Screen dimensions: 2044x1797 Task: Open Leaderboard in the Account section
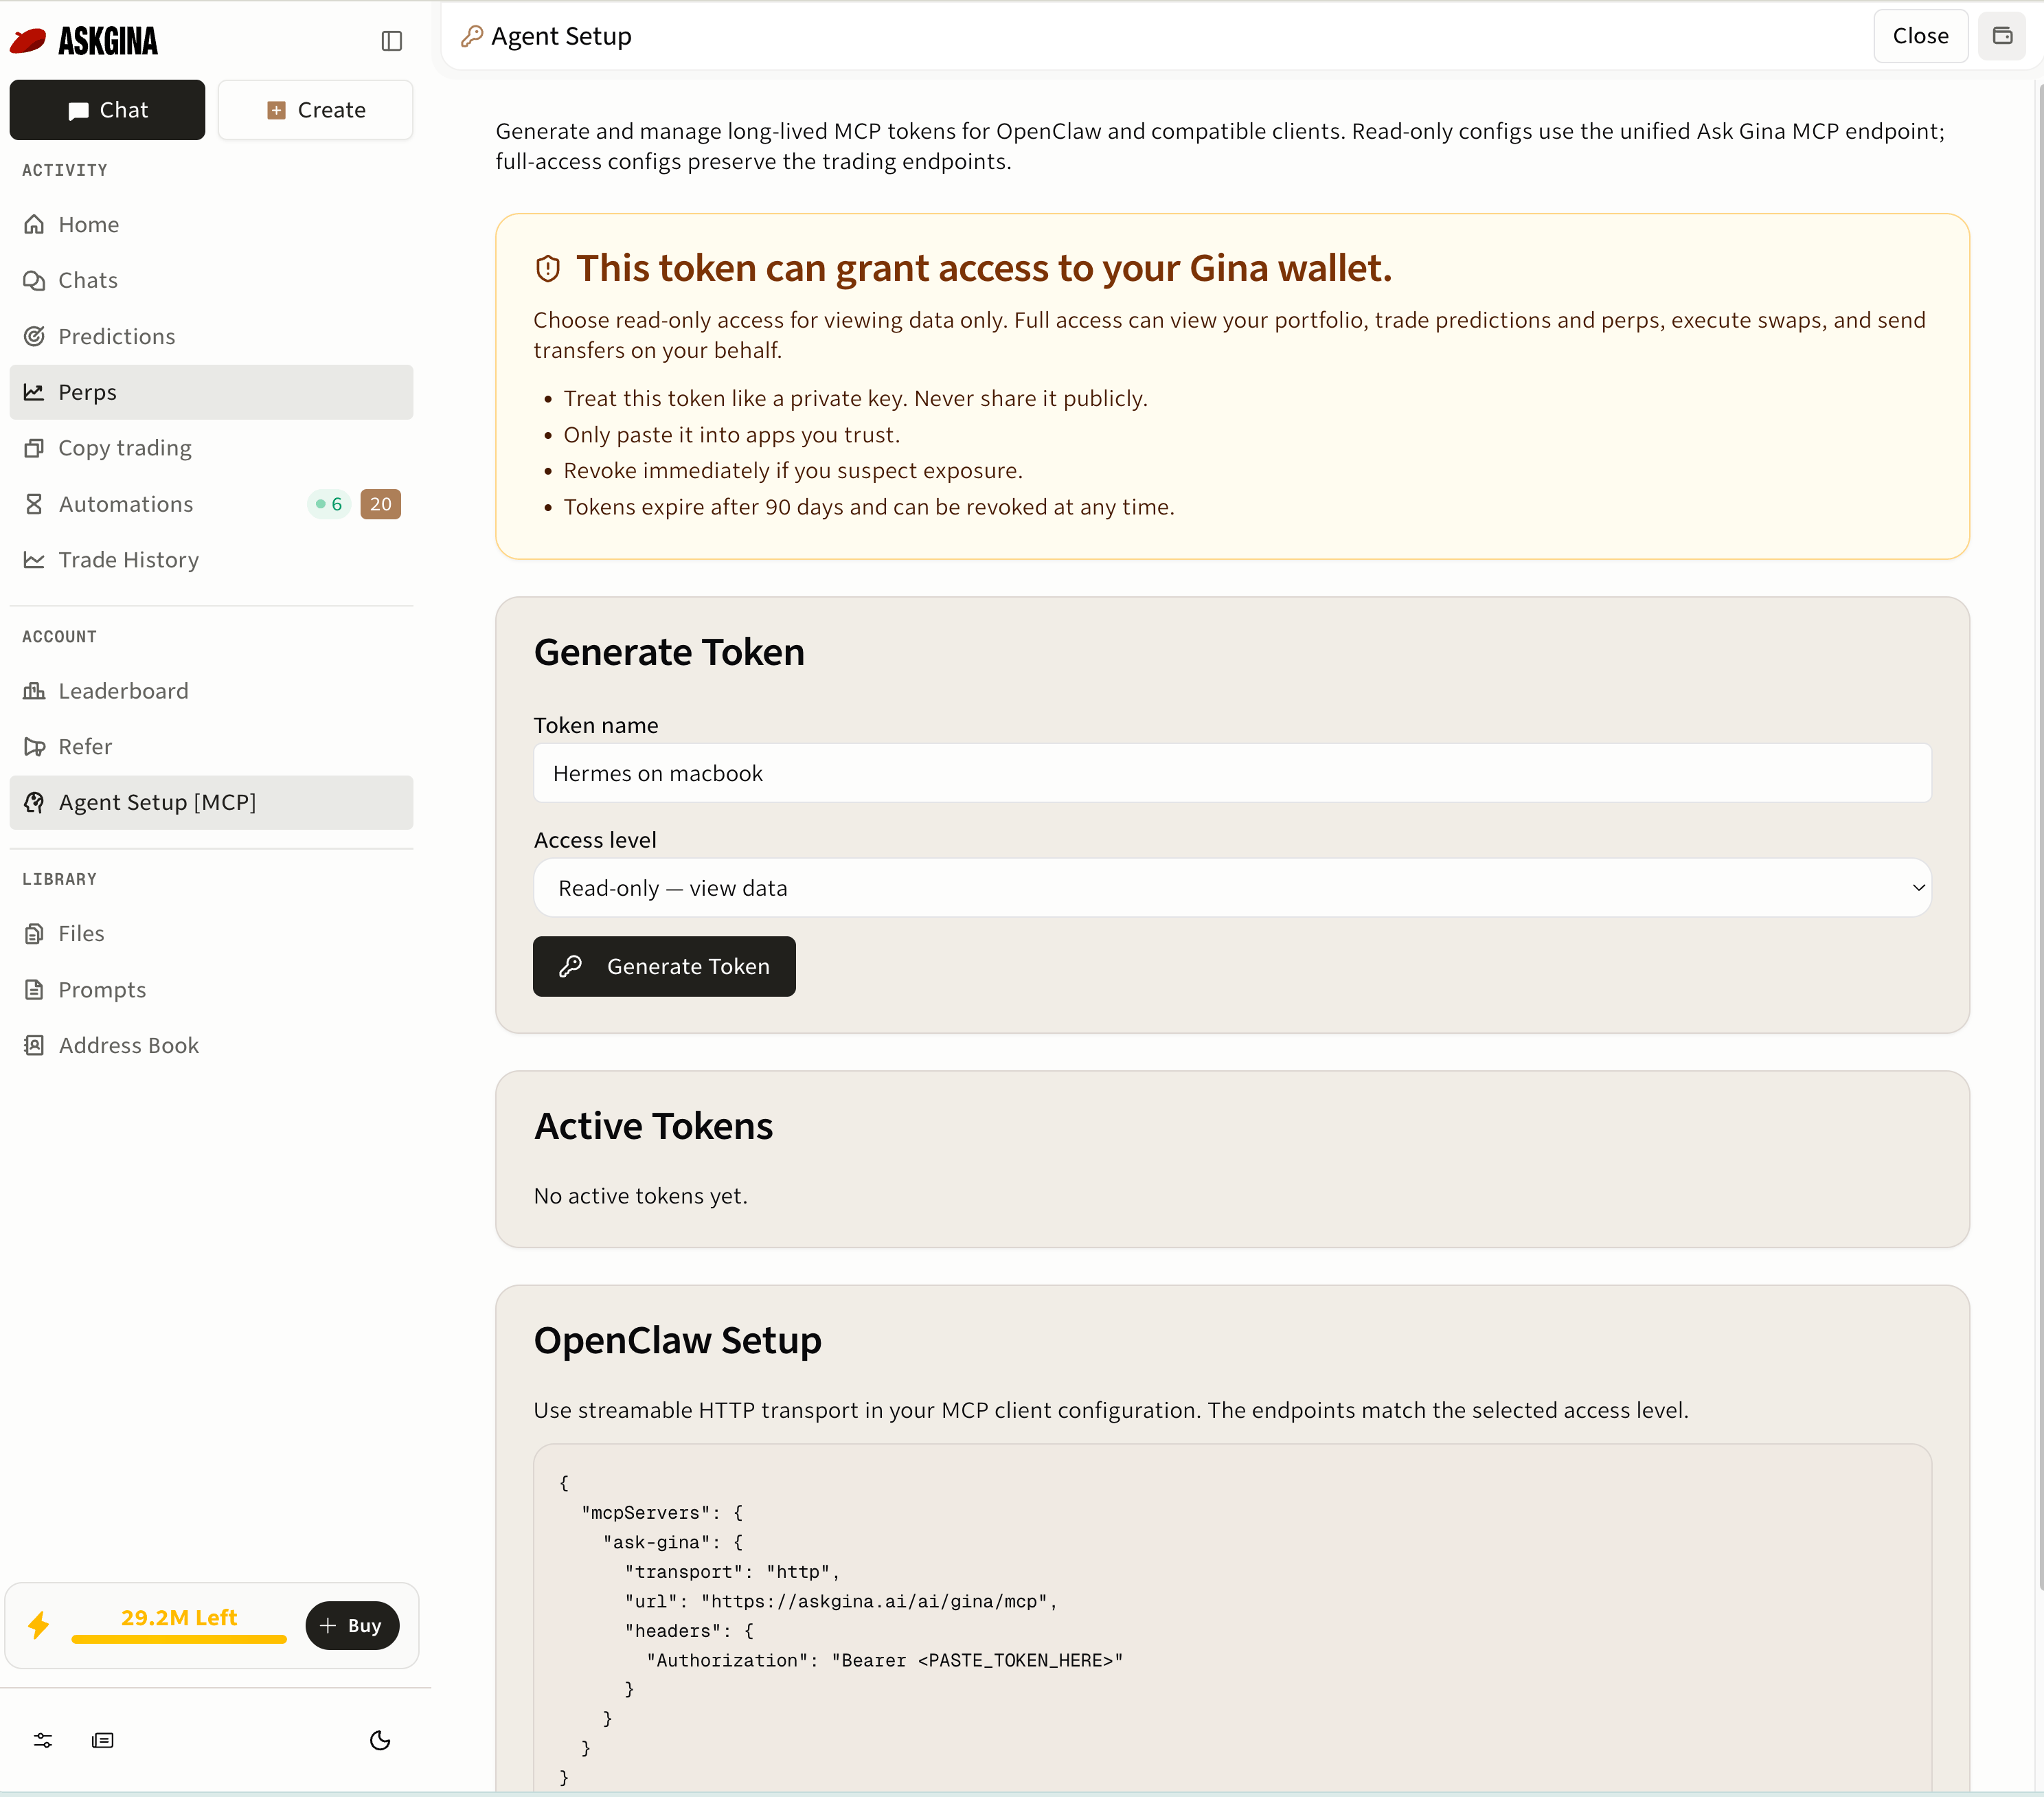pos(211,691)
